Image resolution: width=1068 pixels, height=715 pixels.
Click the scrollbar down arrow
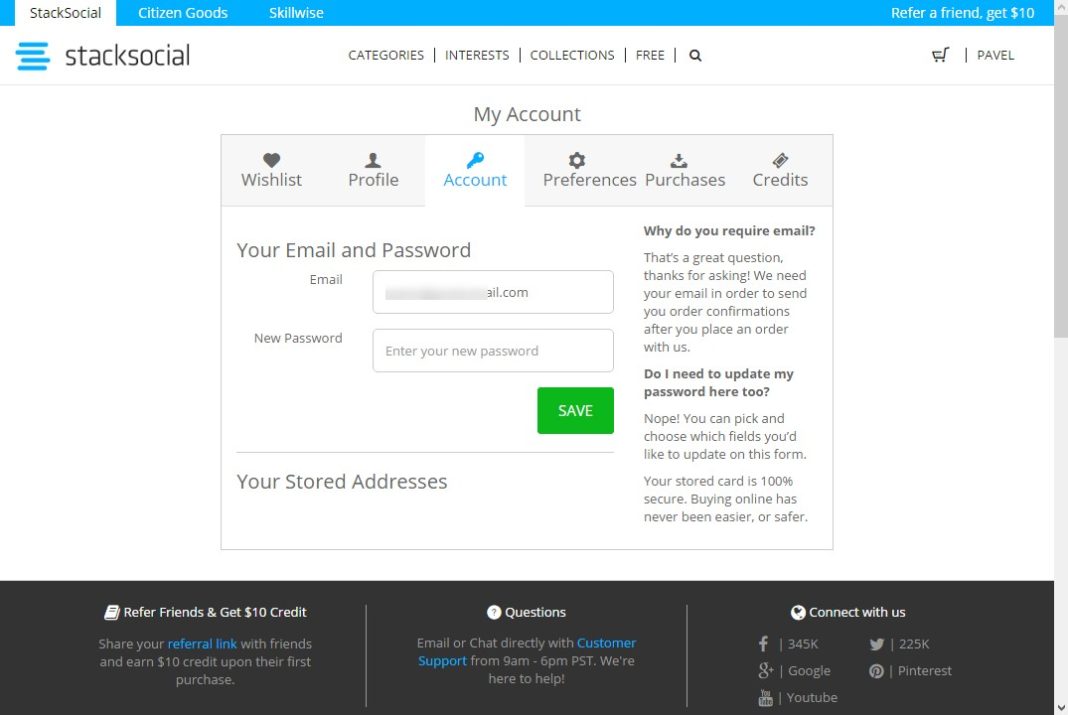(1061, 708)
